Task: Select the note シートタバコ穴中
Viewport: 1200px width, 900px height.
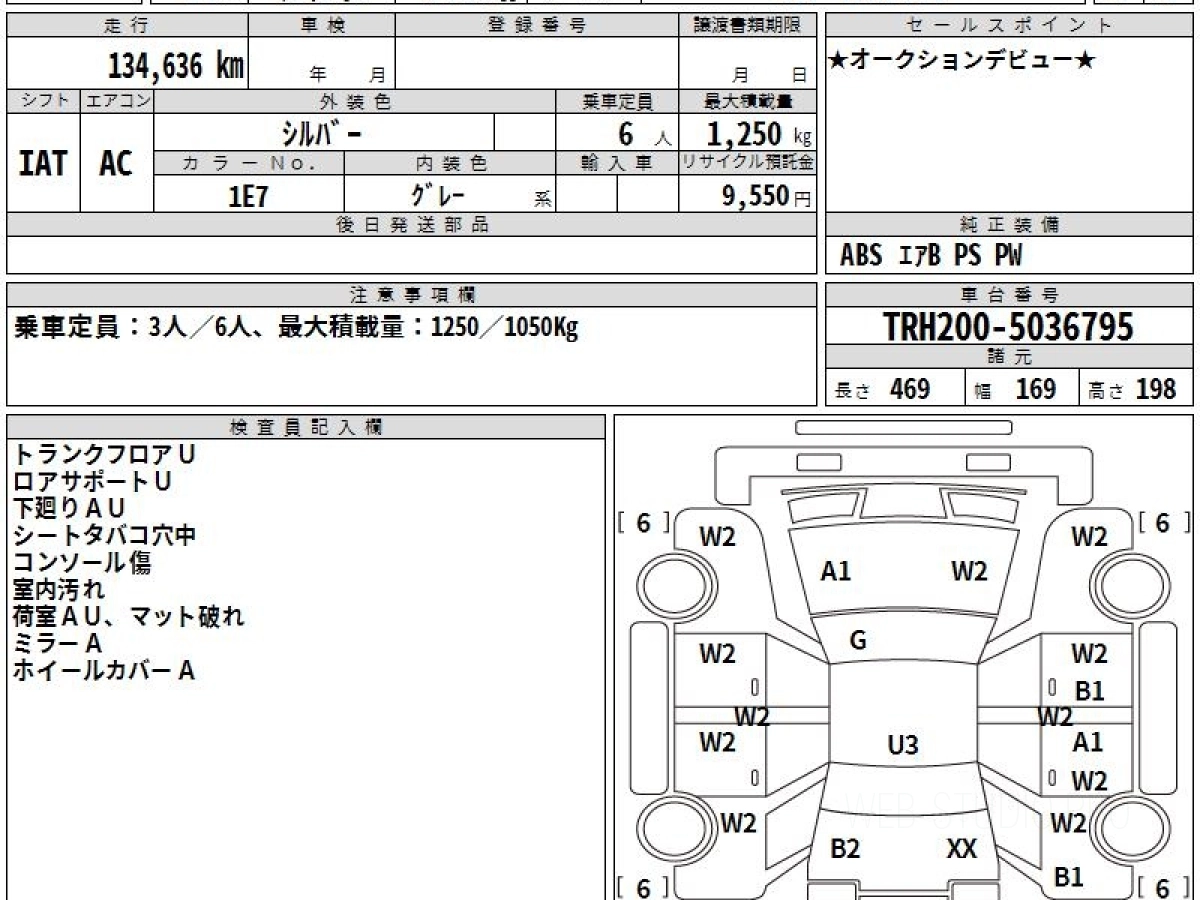Action: click(x=104, y=535)
